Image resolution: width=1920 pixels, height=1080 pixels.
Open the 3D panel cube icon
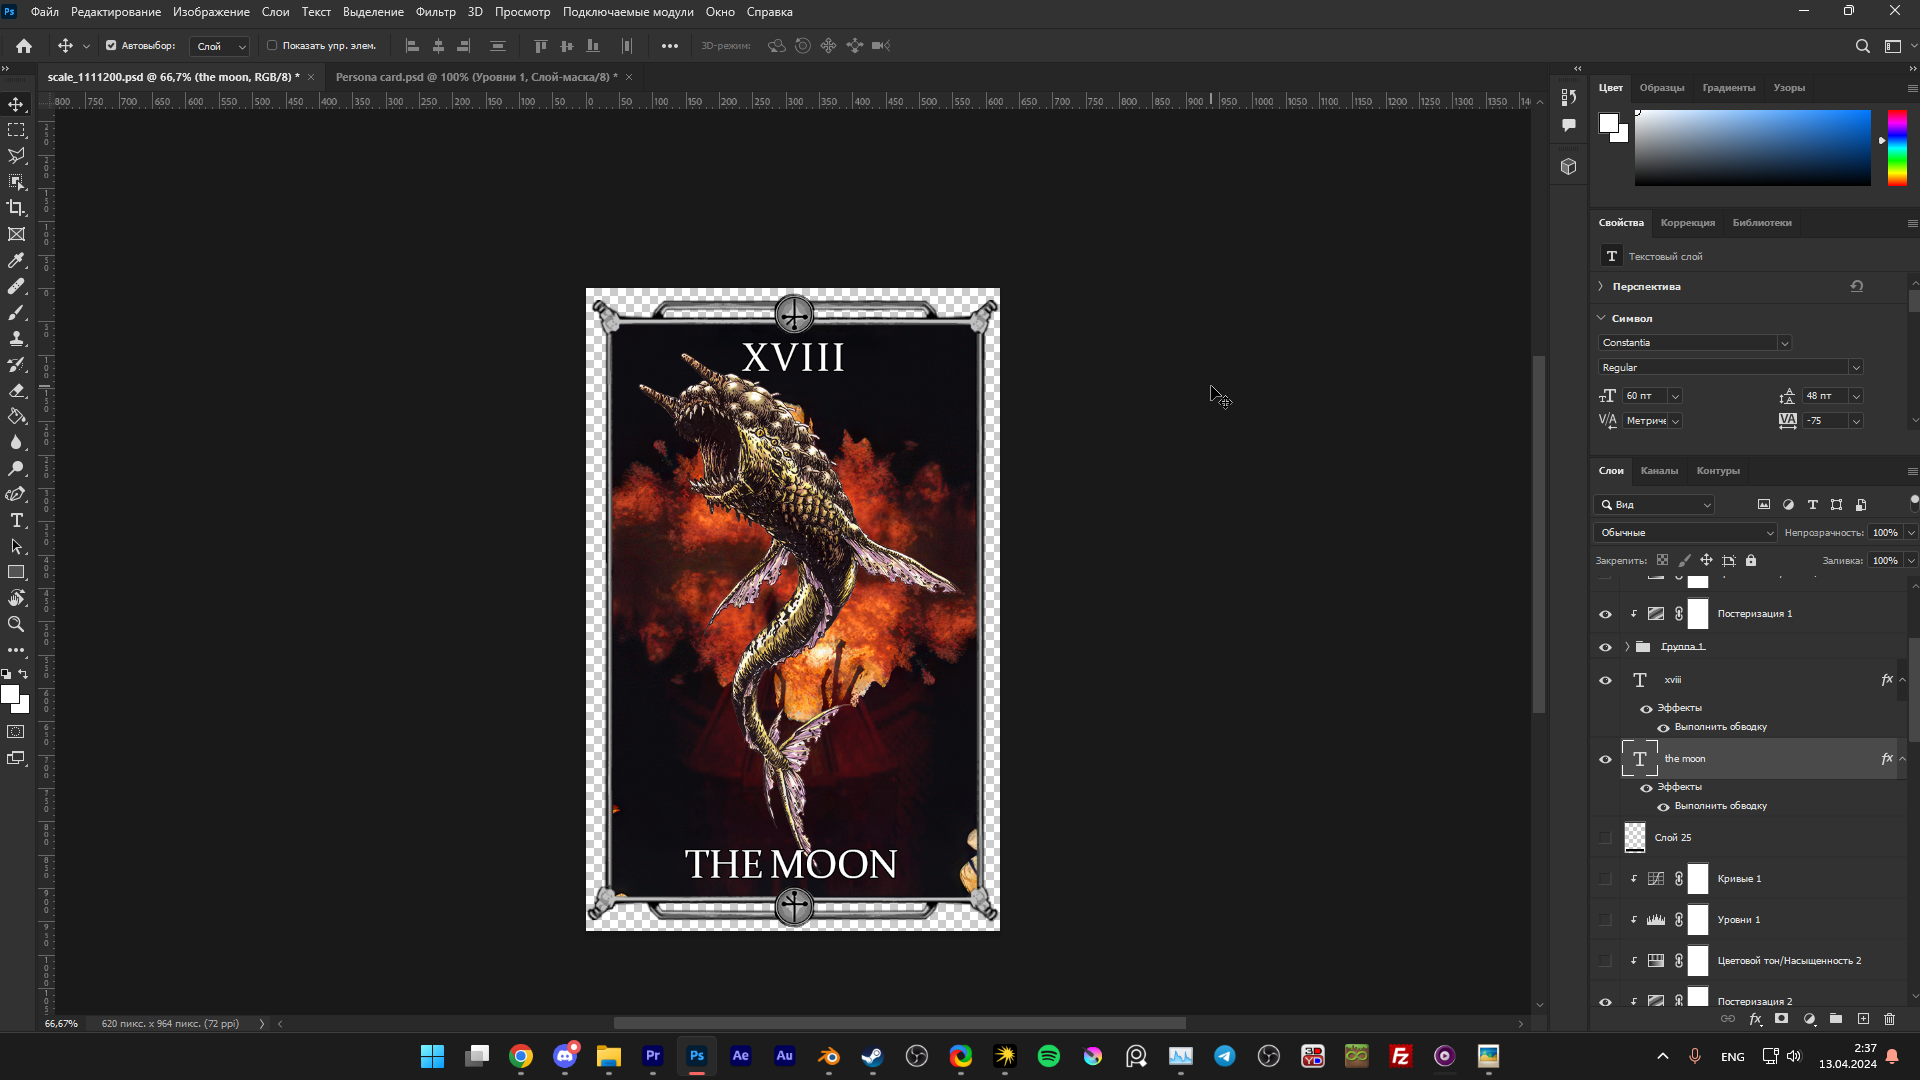point(1568,167)
